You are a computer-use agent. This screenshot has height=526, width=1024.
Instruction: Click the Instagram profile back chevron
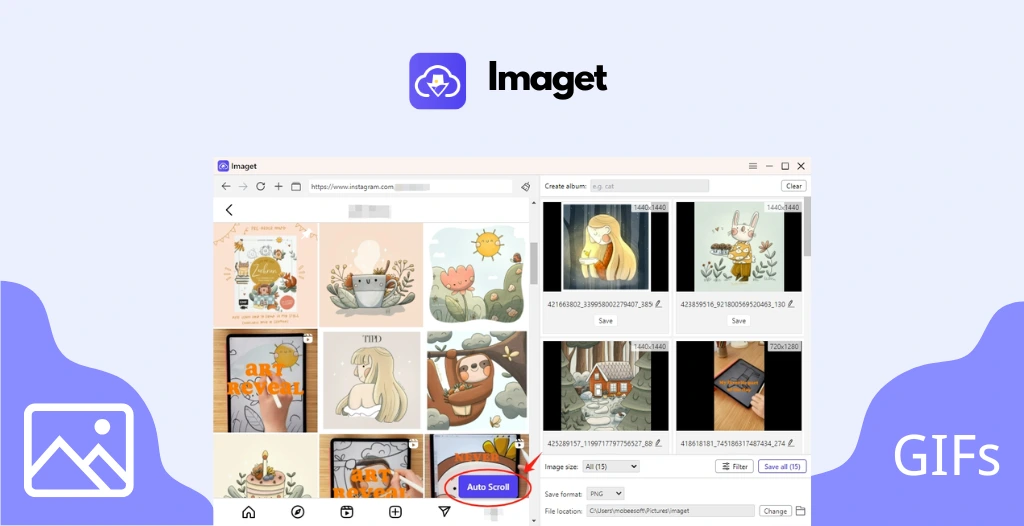229,210
